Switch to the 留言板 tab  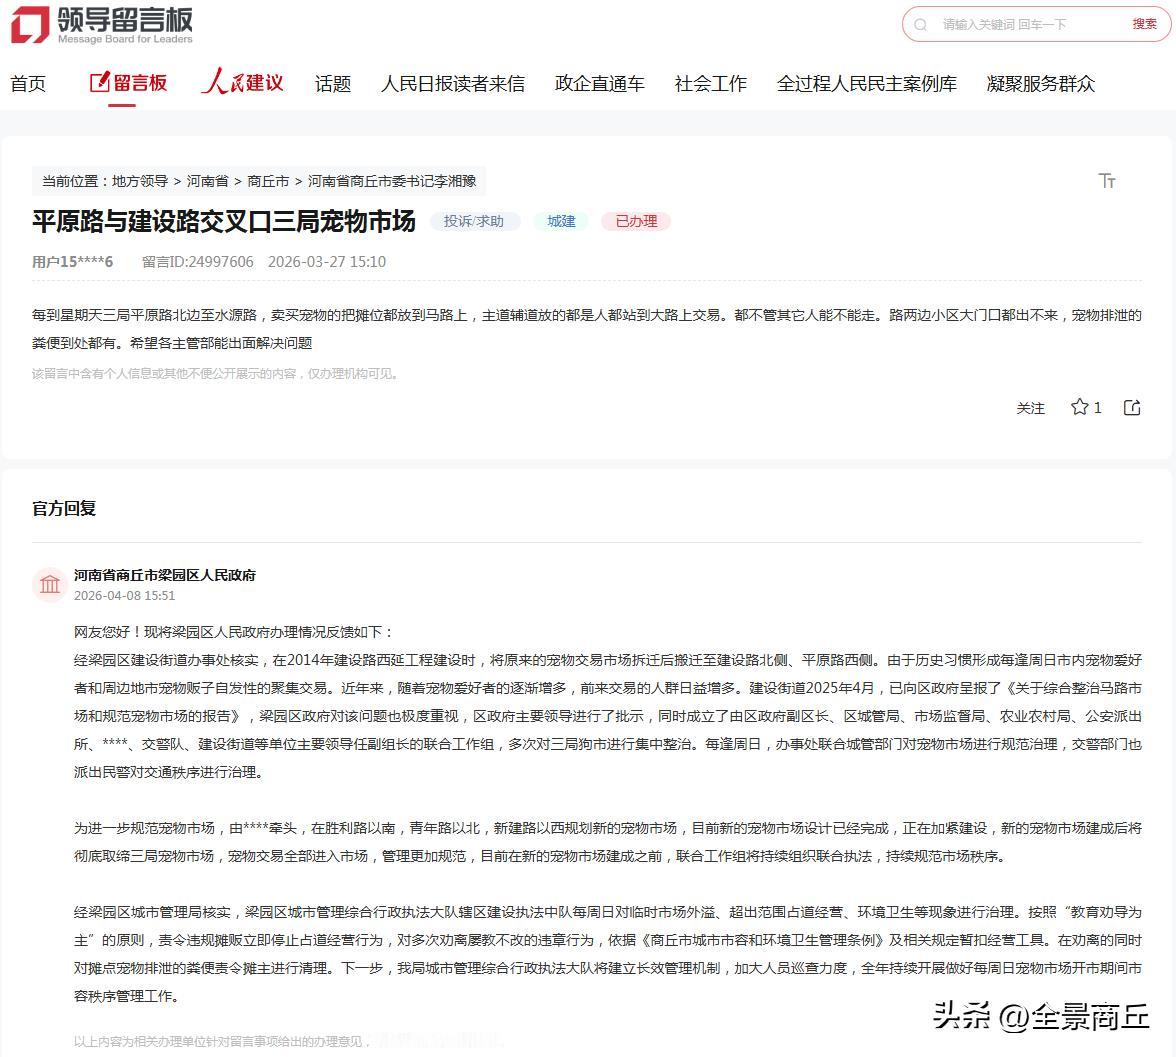click(x=138, y=83)
